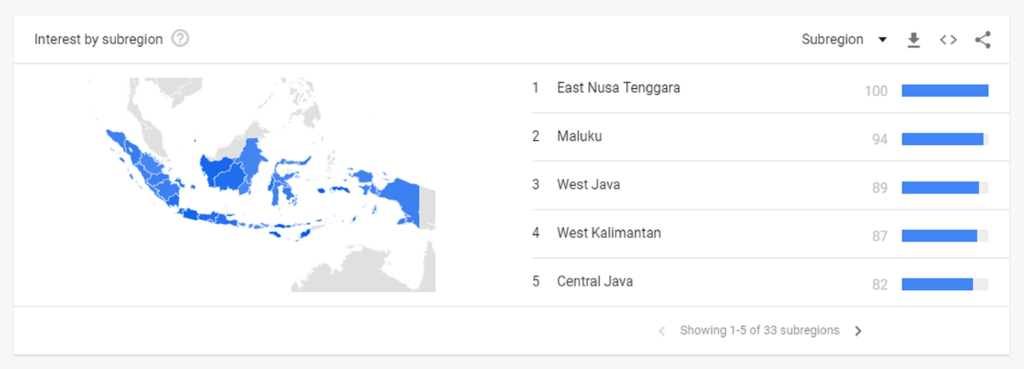Open the West Java entry
1024x369 pixels.
(x=588, y=185)
